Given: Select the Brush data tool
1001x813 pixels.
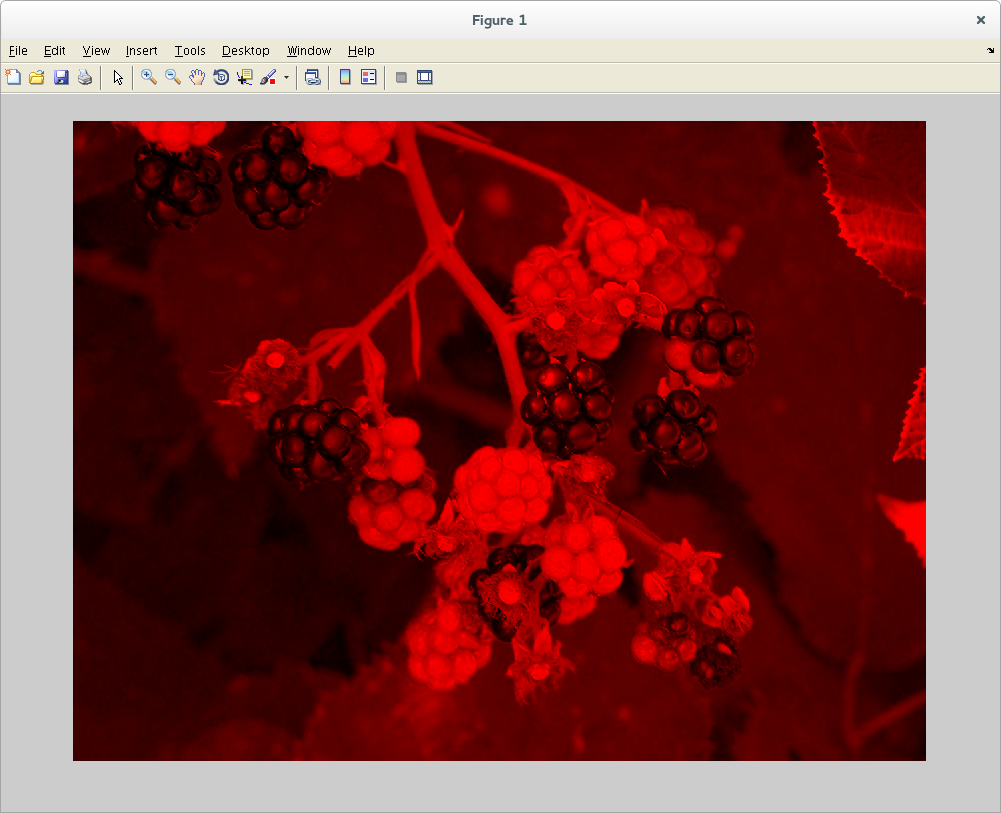Looking at the screenshot, I should click(x=268, y=77).
